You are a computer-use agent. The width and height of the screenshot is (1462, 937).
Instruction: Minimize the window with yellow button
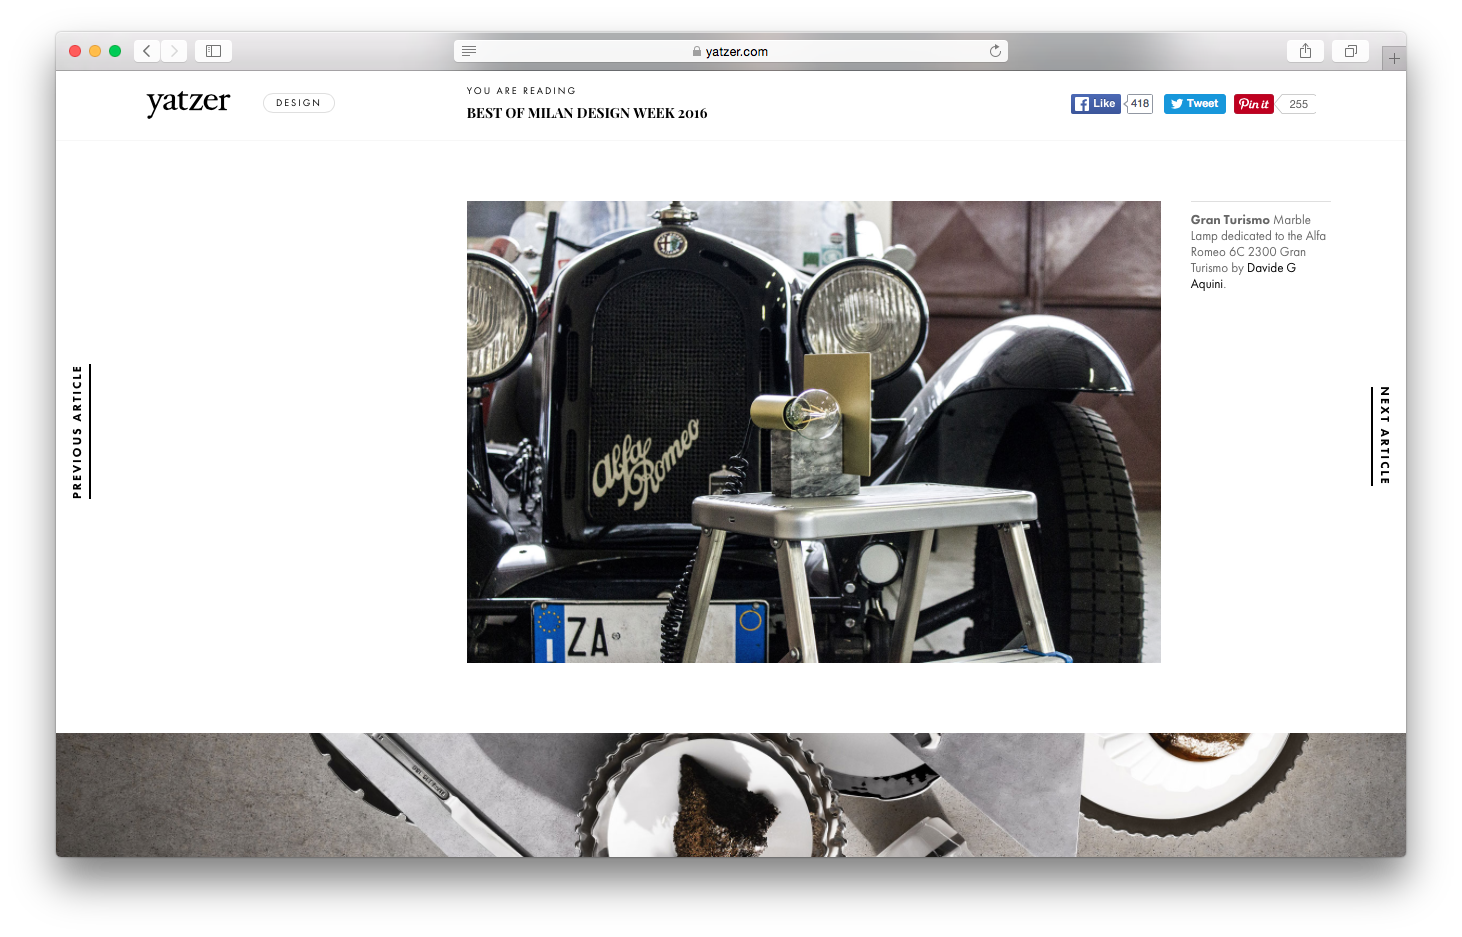click(95, 51)
